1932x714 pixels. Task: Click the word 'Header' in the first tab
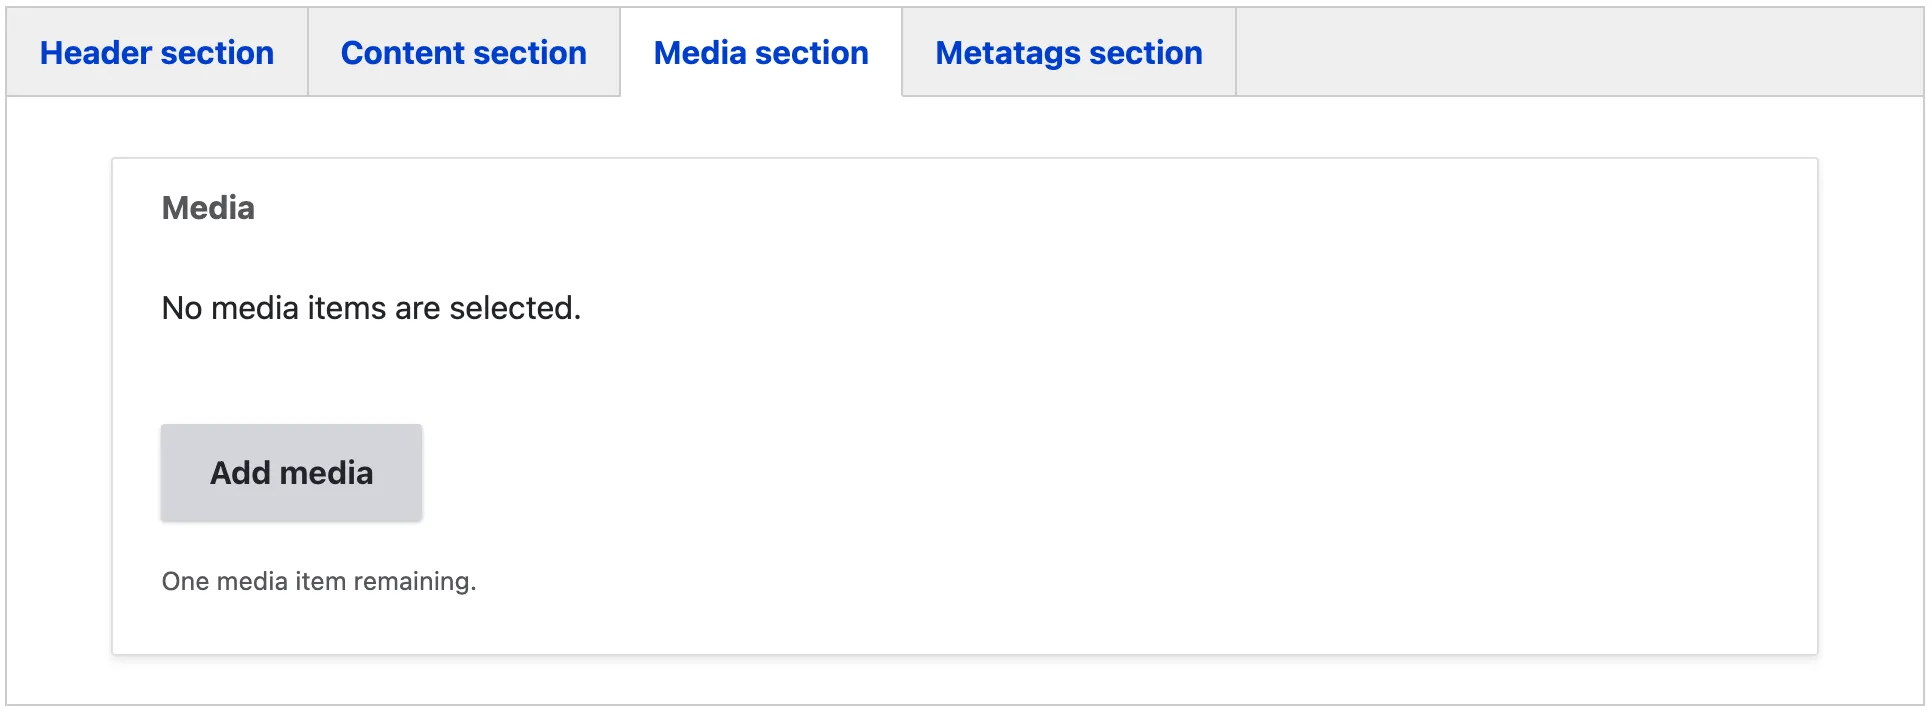(95, 53)
